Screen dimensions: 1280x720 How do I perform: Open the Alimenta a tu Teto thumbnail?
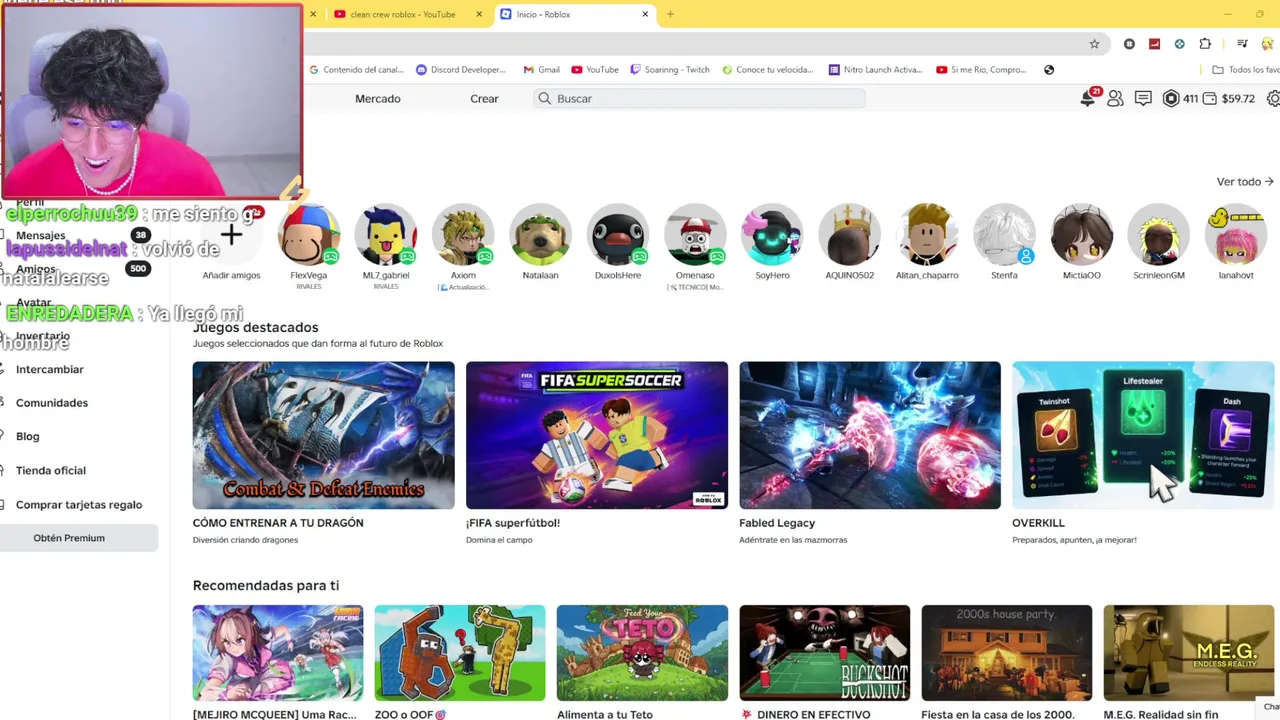(x=642, y=653)
